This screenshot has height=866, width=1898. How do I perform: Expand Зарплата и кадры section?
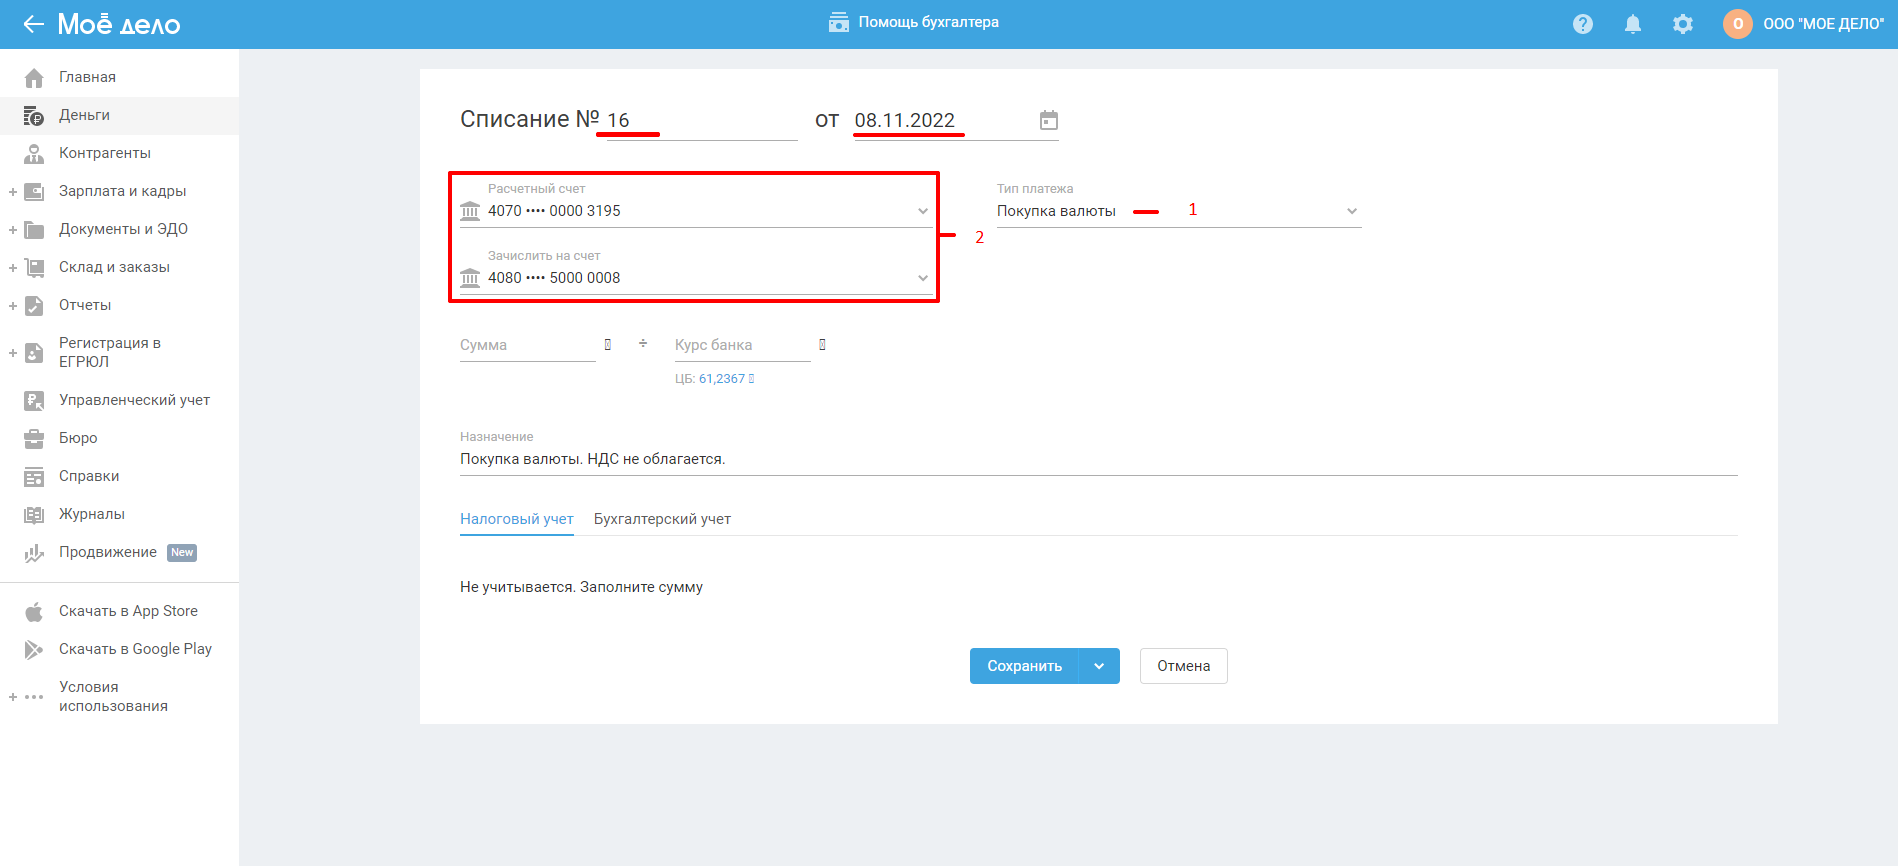tap(13, 191)
